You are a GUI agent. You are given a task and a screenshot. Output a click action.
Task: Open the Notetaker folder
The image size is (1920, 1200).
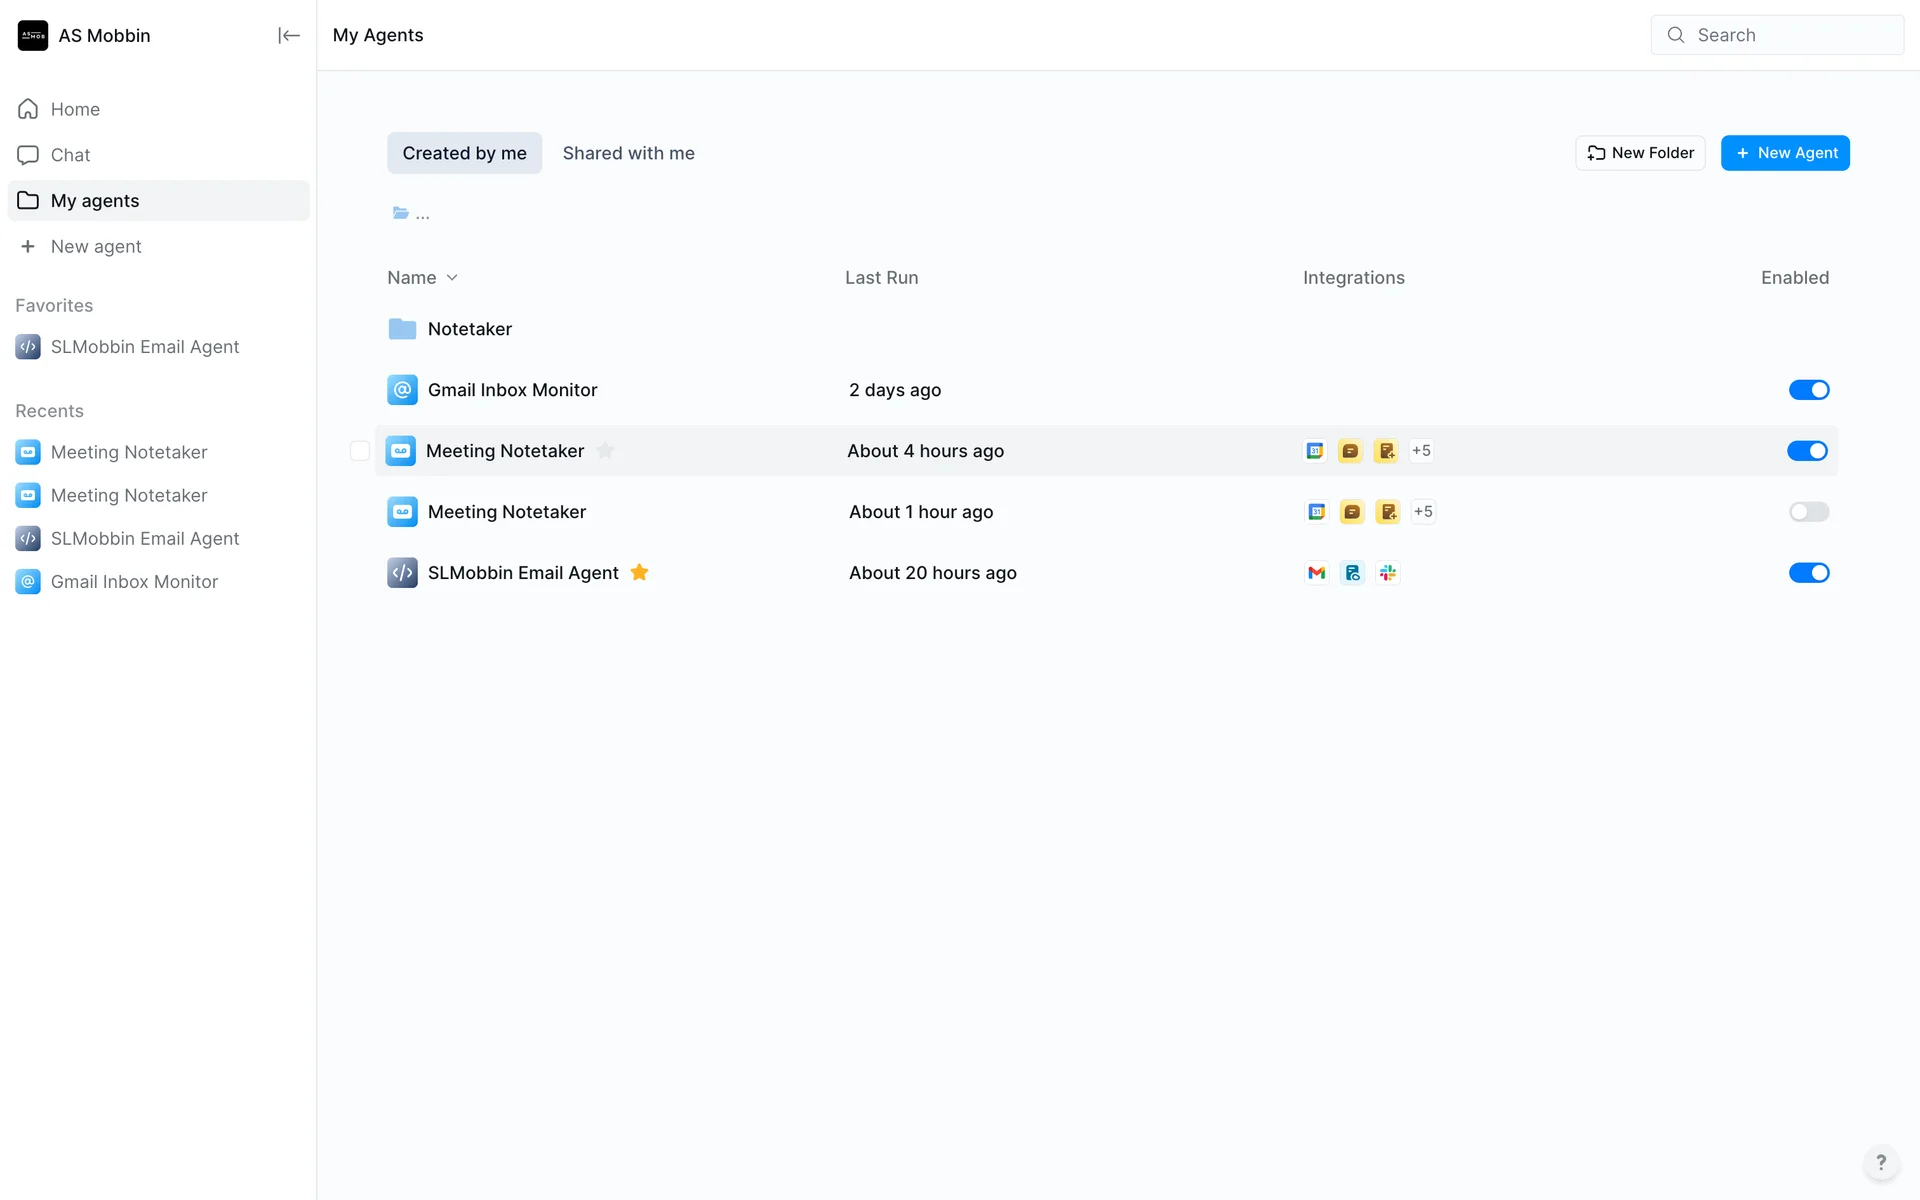click(469, 329)
